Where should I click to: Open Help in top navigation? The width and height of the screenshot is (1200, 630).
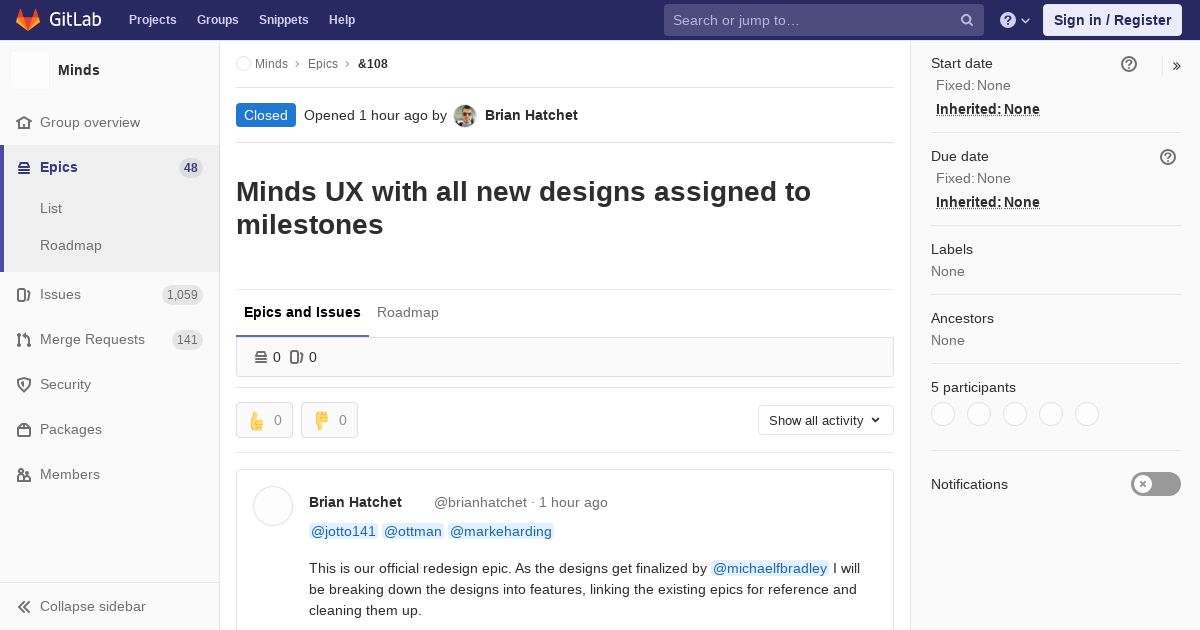click(342, 20)
